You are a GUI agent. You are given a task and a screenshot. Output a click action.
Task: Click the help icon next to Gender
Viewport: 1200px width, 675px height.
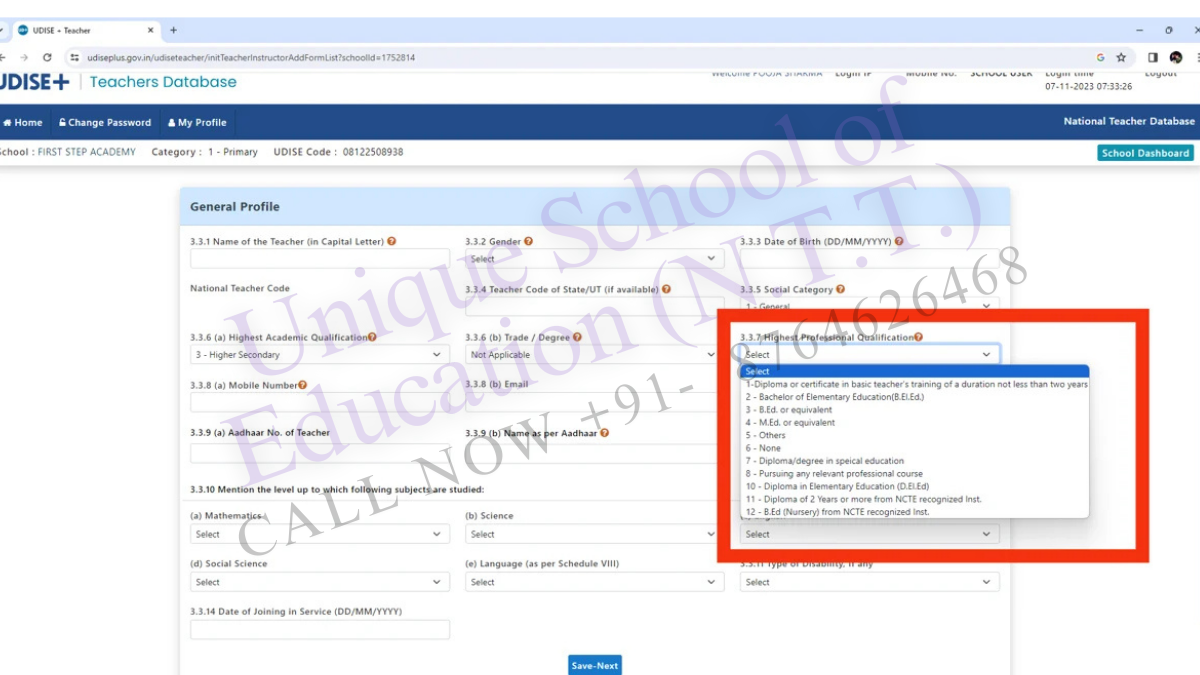pyautogui.click(x=528, y=241)
